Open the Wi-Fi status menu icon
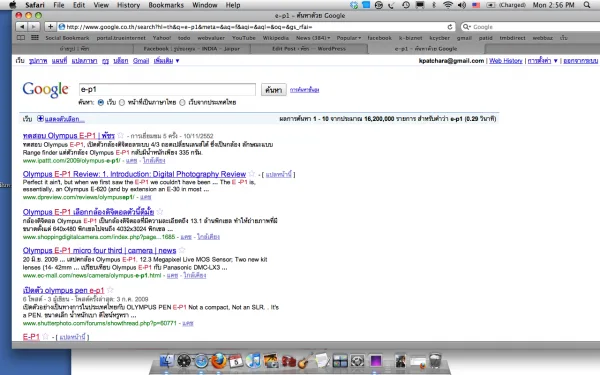The width and height of the screenshot is (600, 375). (448, 5)
